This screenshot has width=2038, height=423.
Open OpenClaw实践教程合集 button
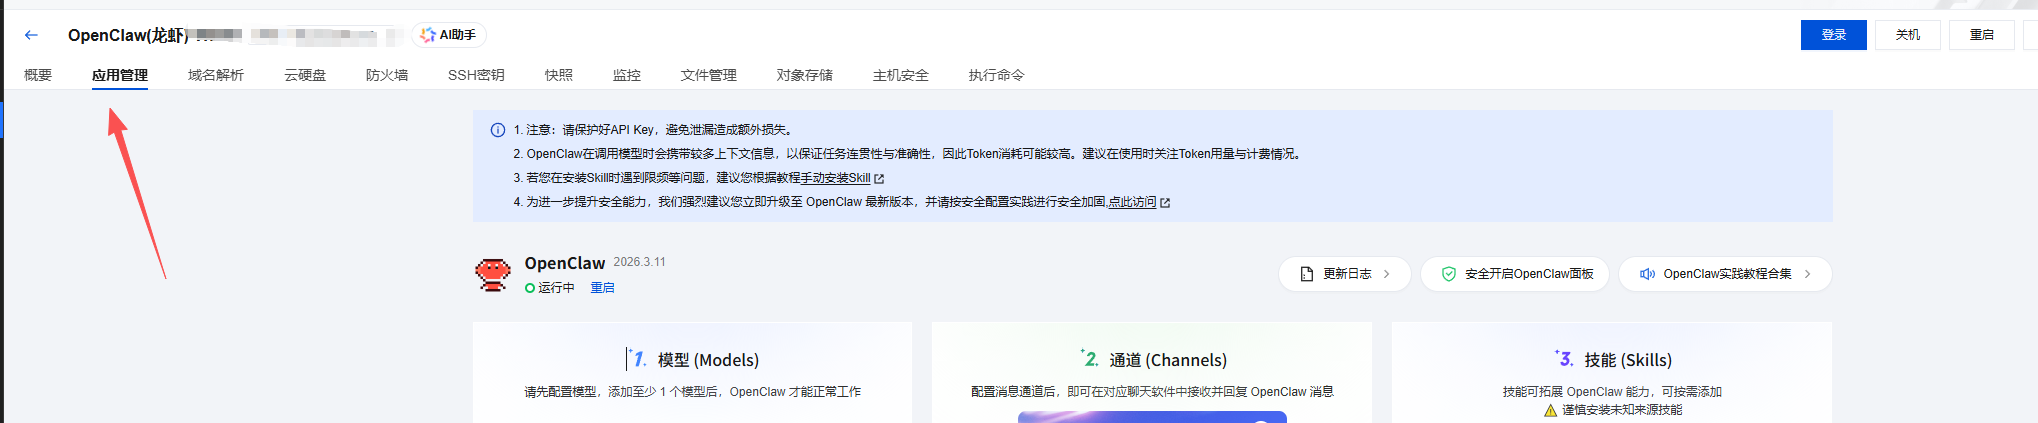pyautogui.click(x=1725, y=274)
